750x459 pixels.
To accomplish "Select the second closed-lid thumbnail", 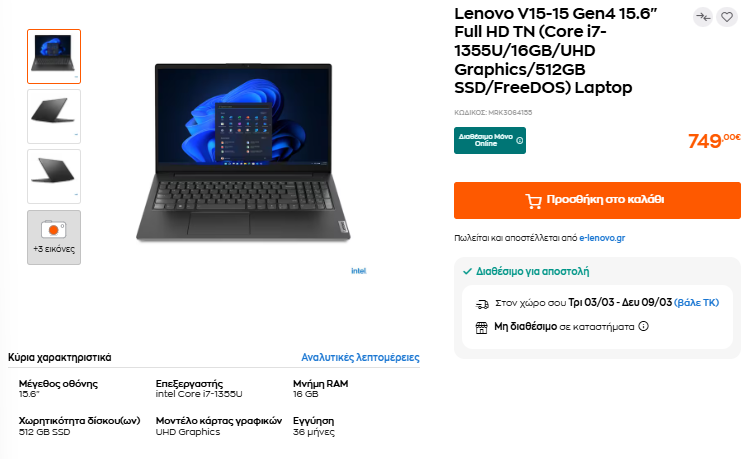I will click(x=54, y=116).
